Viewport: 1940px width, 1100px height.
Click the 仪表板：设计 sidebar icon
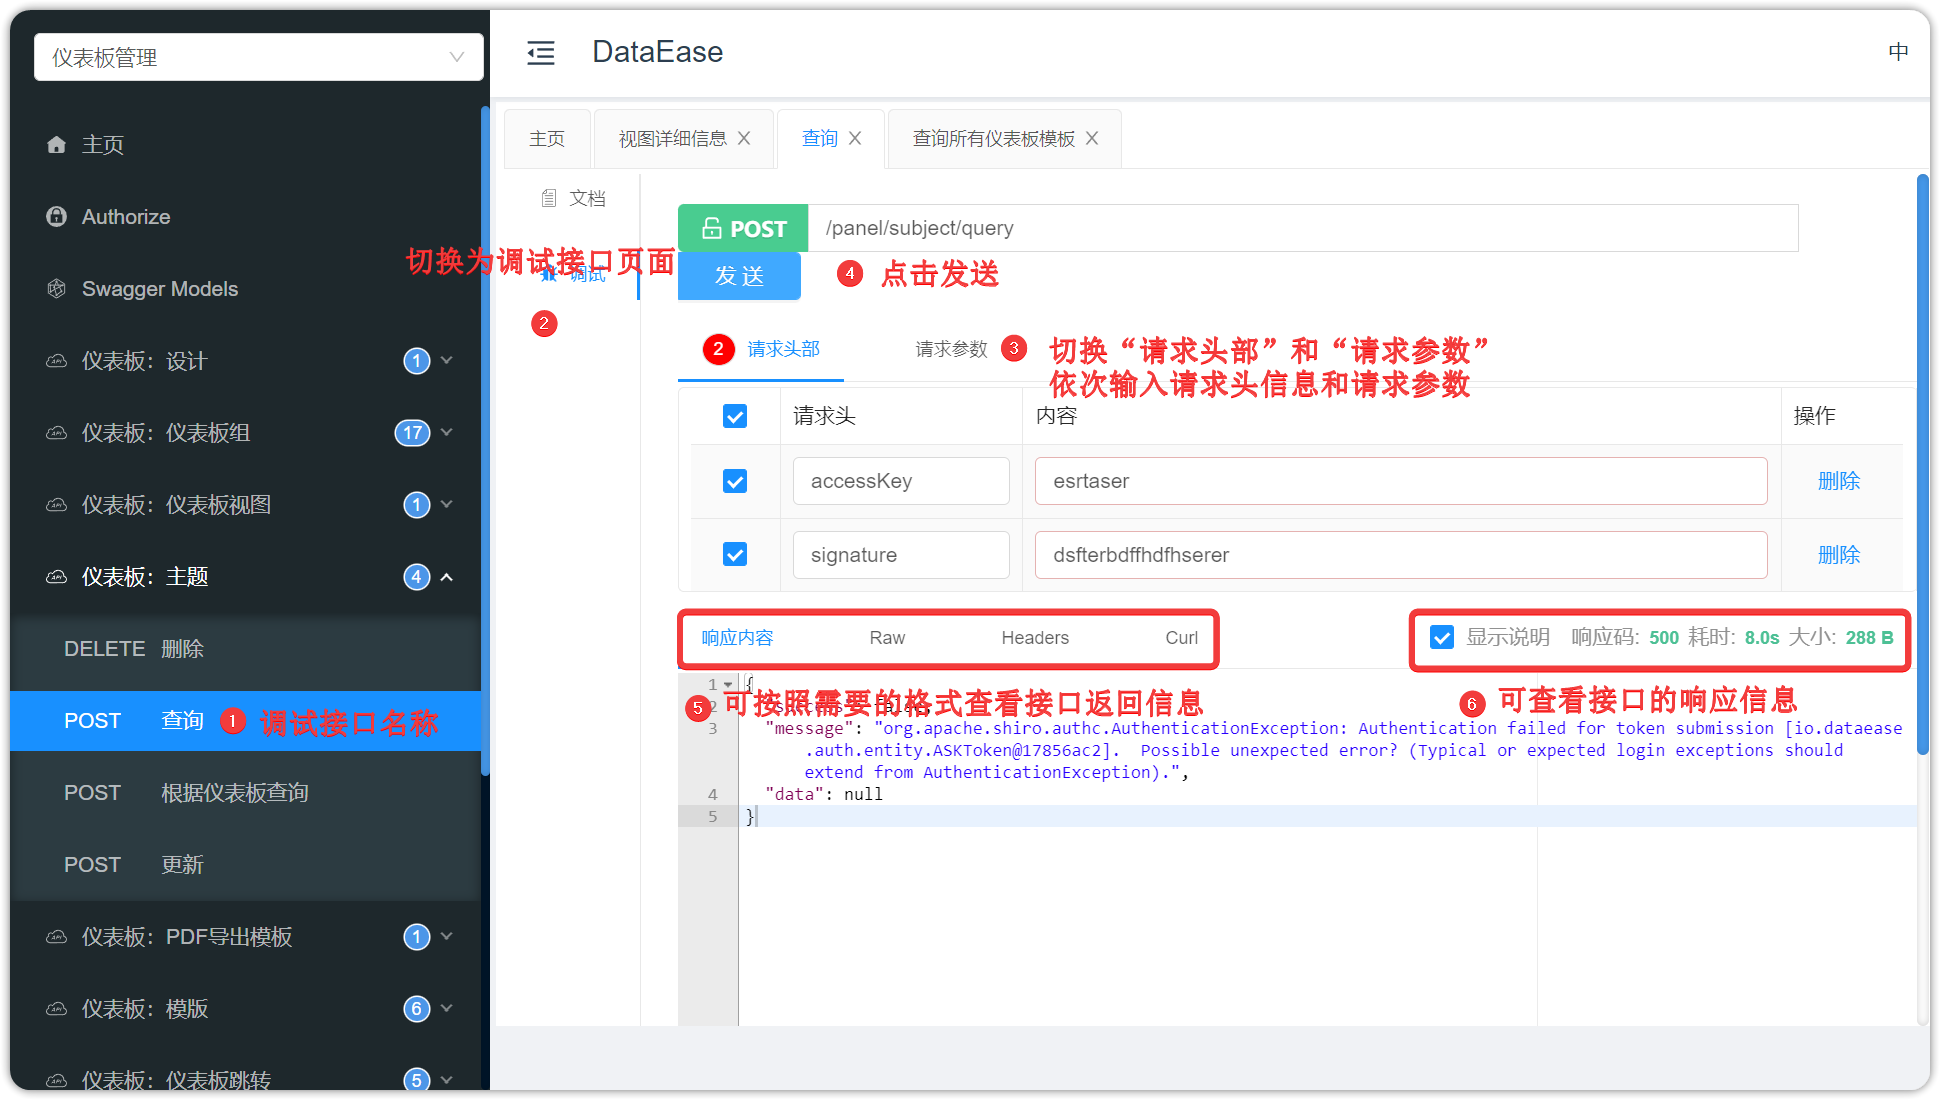pyautogui.click(x=52, y=360)
